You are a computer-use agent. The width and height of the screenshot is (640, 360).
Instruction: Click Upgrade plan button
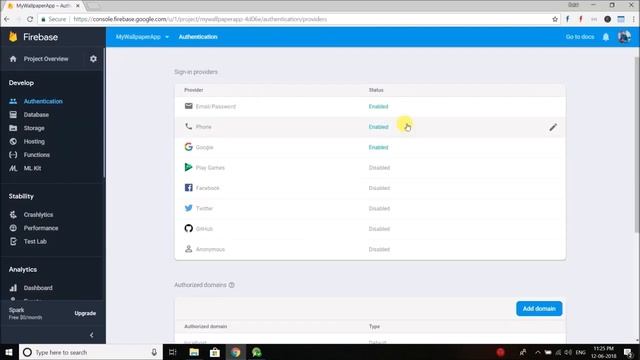click(x=85, y=313)
